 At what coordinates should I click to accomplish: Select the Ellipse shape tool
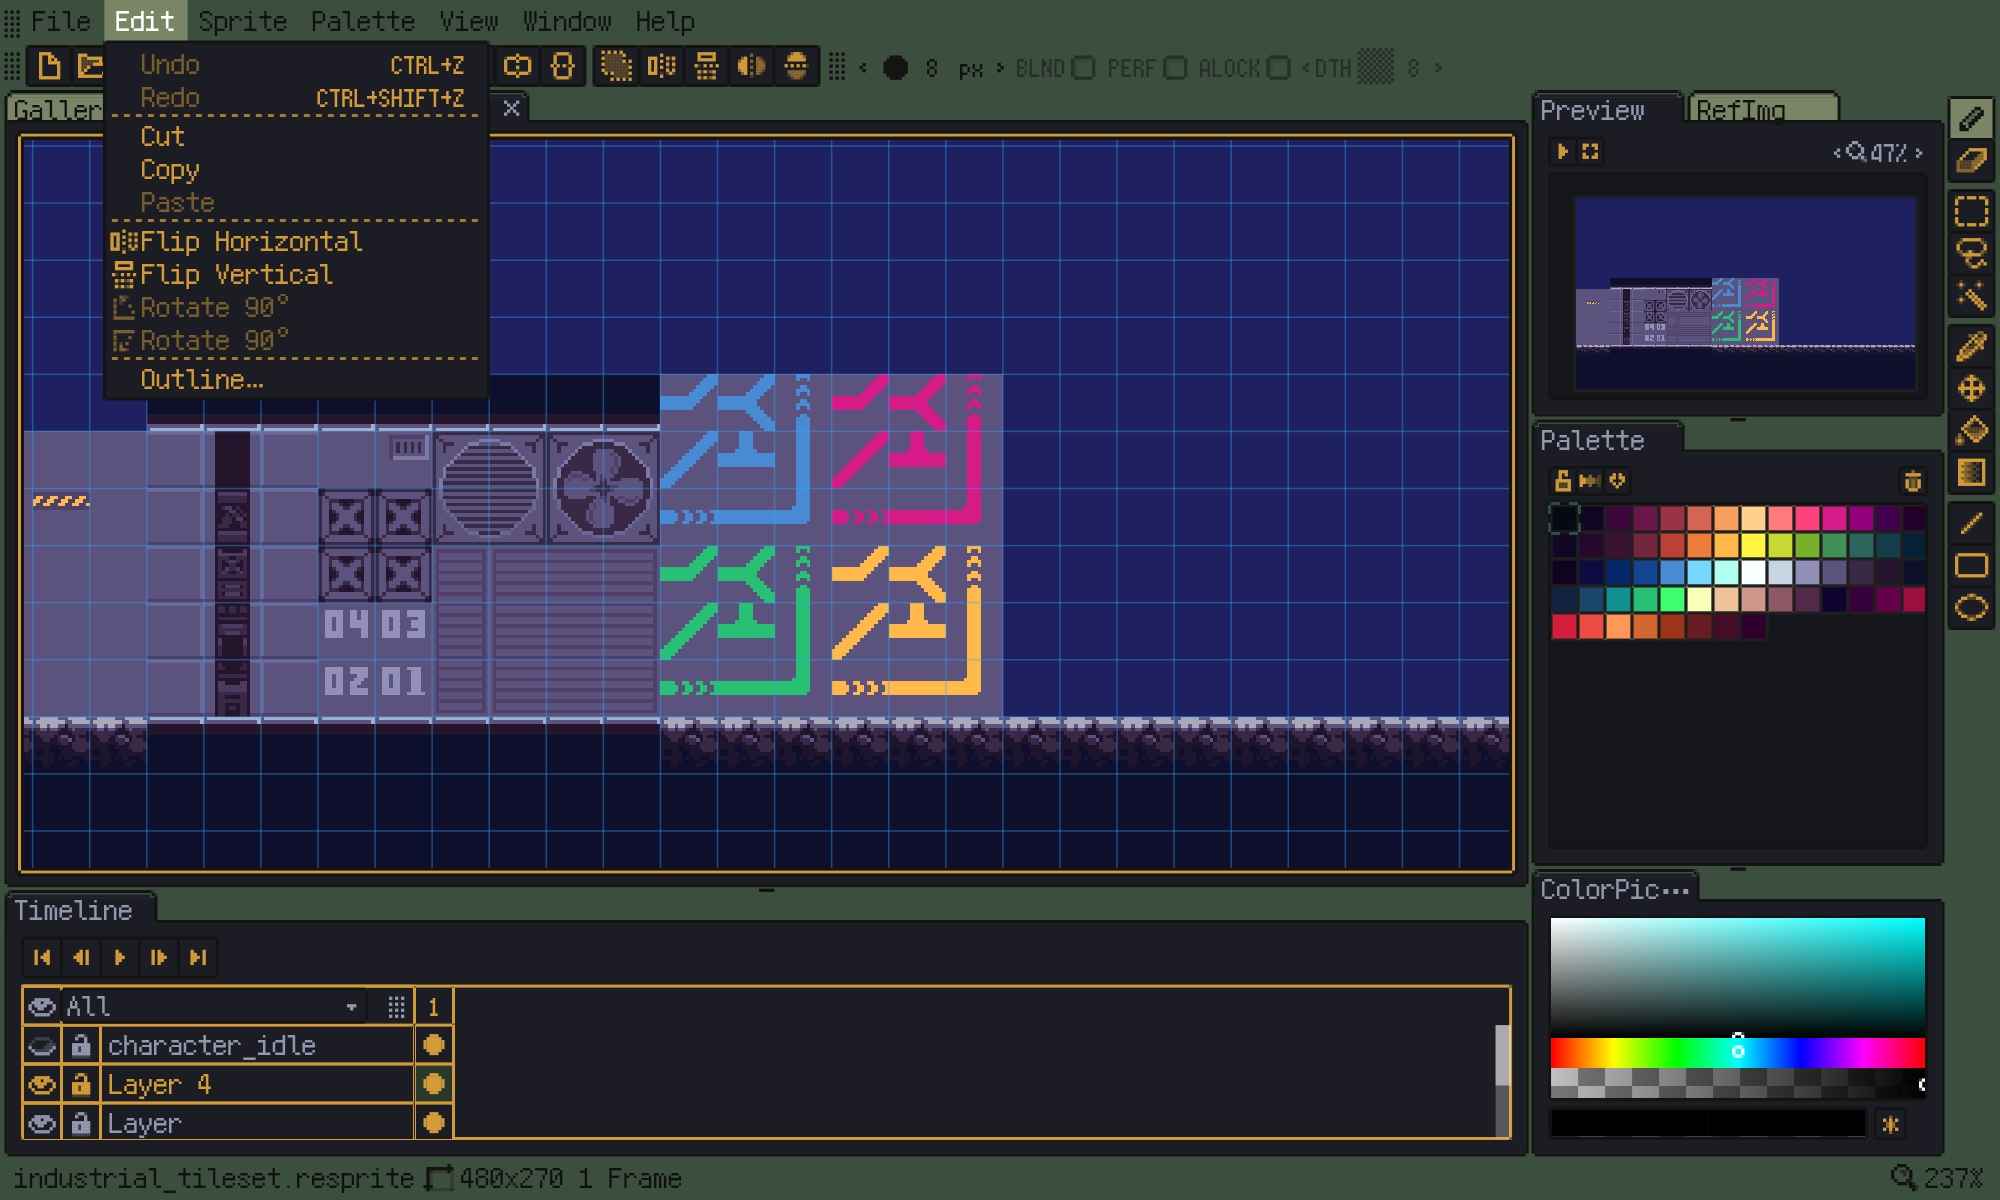point(1971,607)
